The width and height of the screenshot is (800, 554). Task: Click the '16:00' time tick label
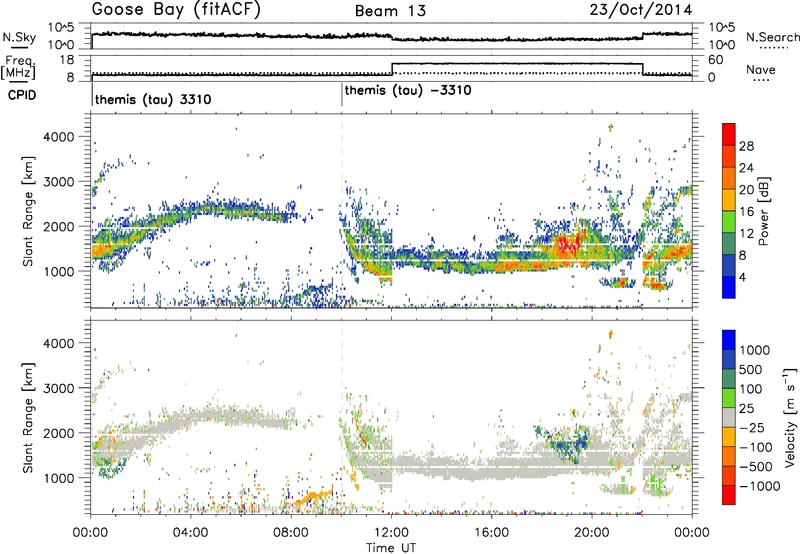(491, 533)
